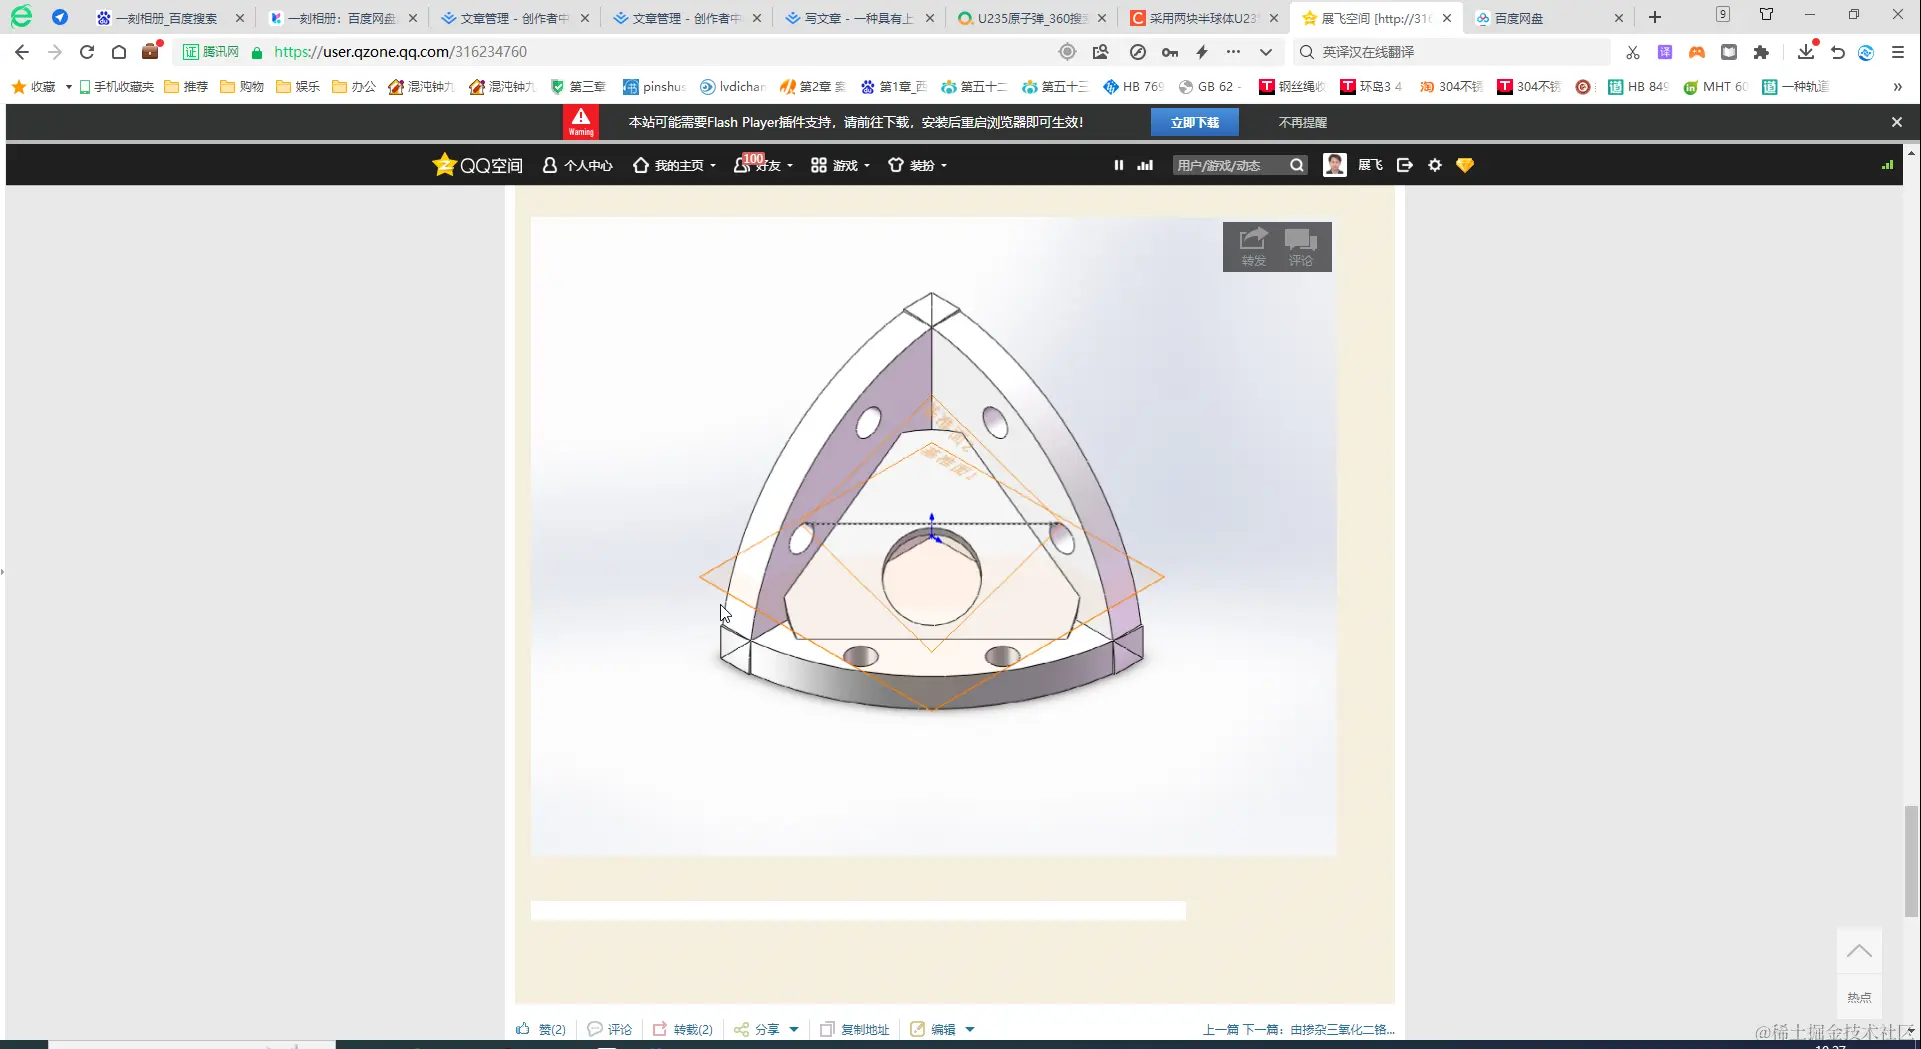This screenshot has width=1921, height=1049.
Task: Dismiss the Flash banner via 不再提醒
Action: coord(1302,121)
